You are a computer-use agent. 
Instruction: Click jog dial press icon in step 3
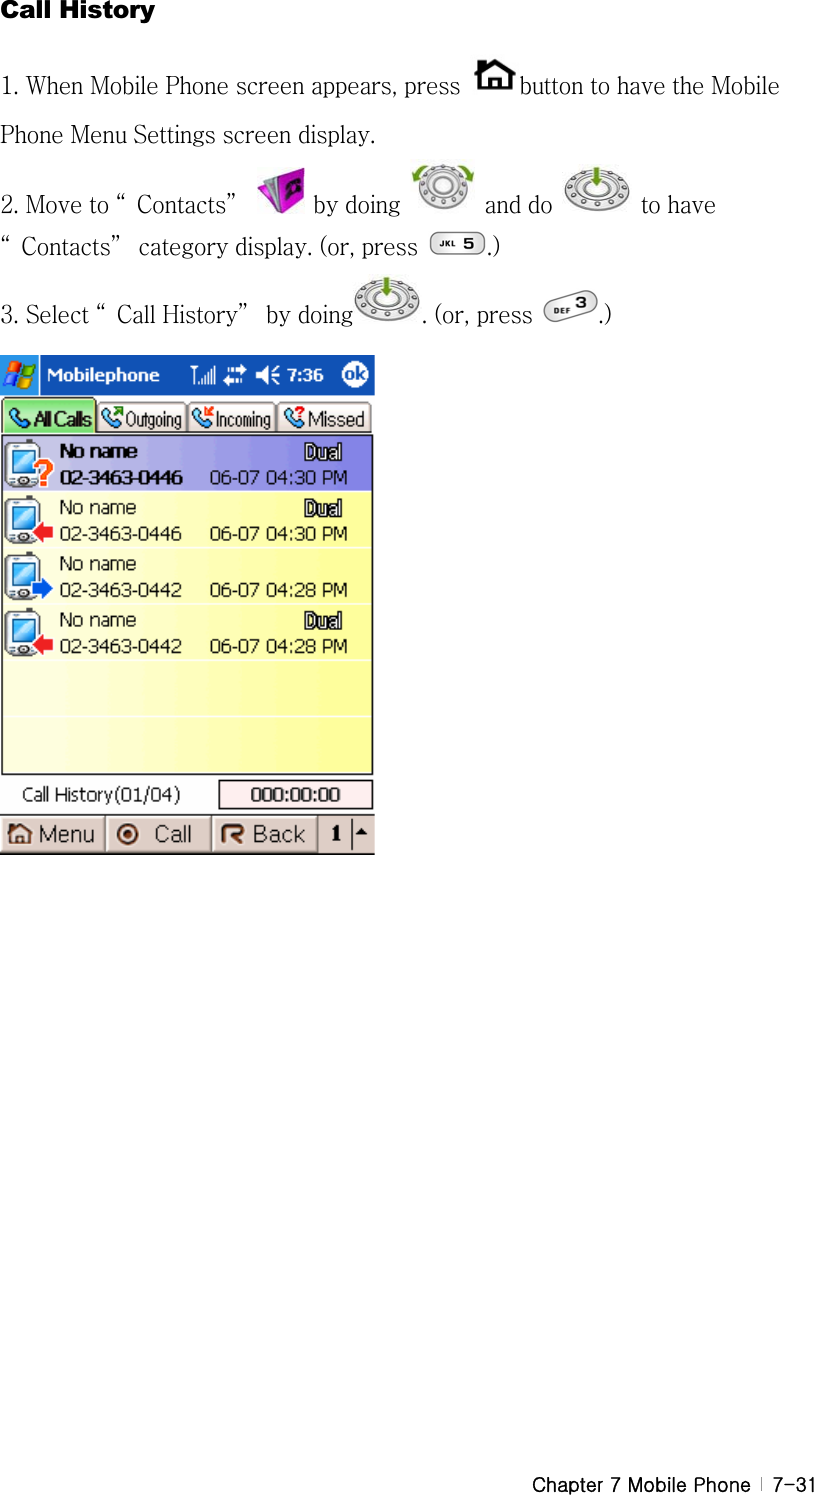click(x=387, y=299)
